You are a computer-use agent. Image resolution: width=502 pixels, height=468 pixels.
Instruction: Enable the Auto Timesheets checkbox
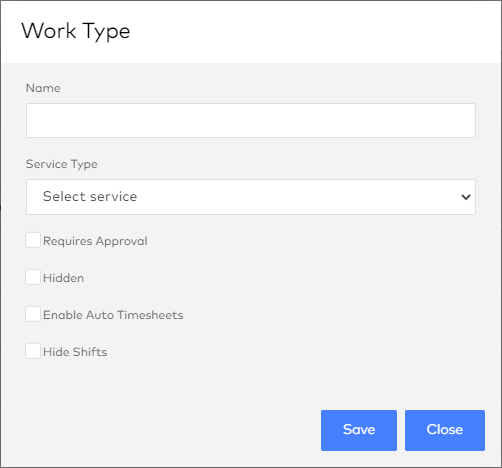pos(33,314)
